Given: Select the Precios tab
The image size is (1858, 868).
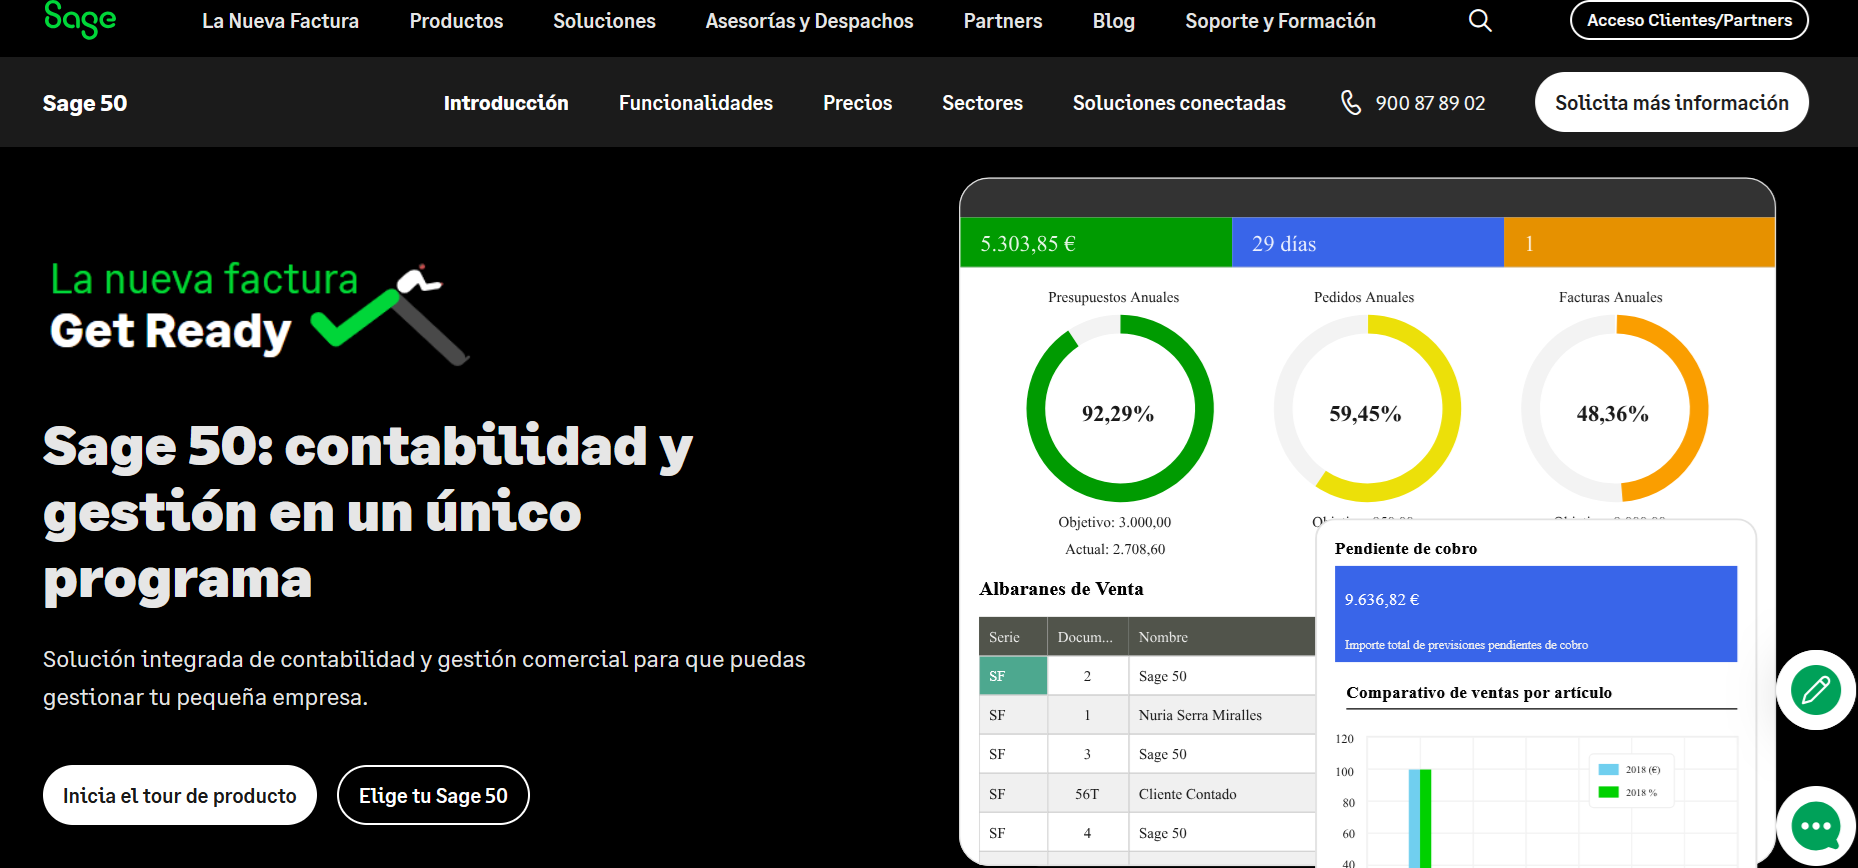Looking at the screenshot, I should pos(857,103).
